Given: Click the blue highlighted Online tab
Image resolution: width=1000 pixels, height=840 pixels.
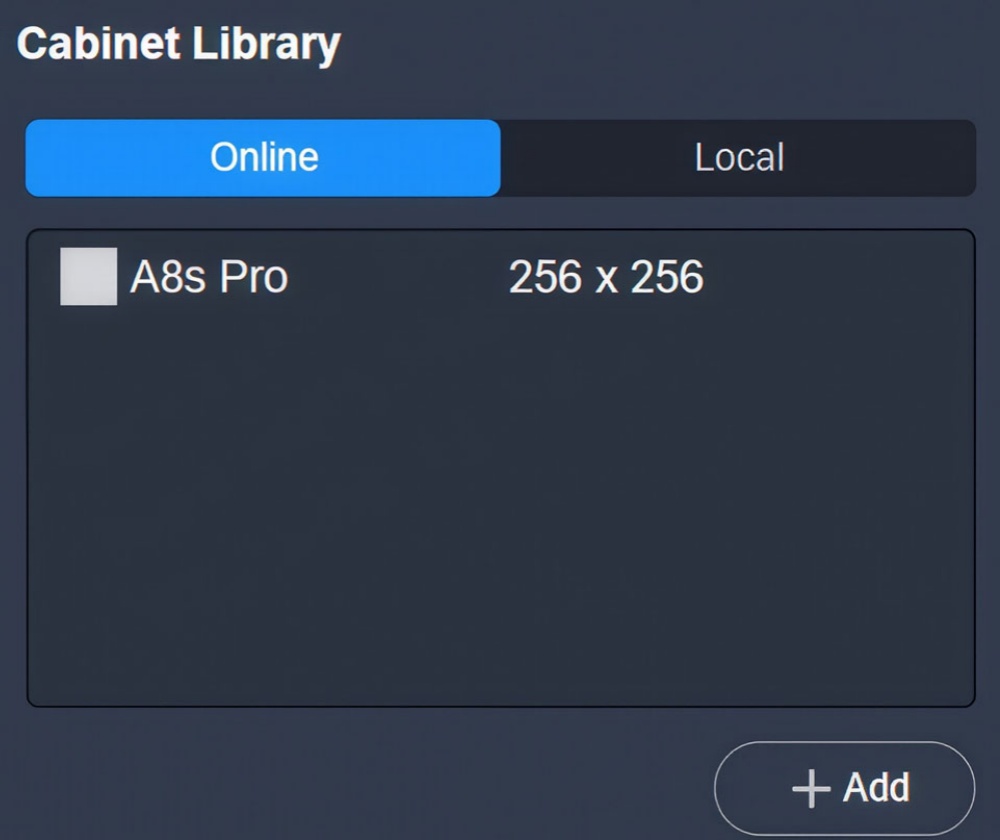Looking at the screenshot, I should (263, 158).
